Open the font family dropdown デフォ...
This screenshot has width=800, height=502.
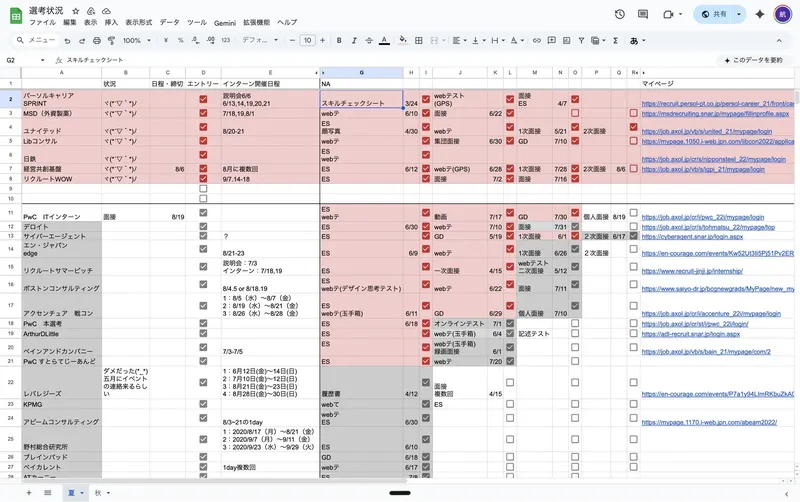(260, 40)
